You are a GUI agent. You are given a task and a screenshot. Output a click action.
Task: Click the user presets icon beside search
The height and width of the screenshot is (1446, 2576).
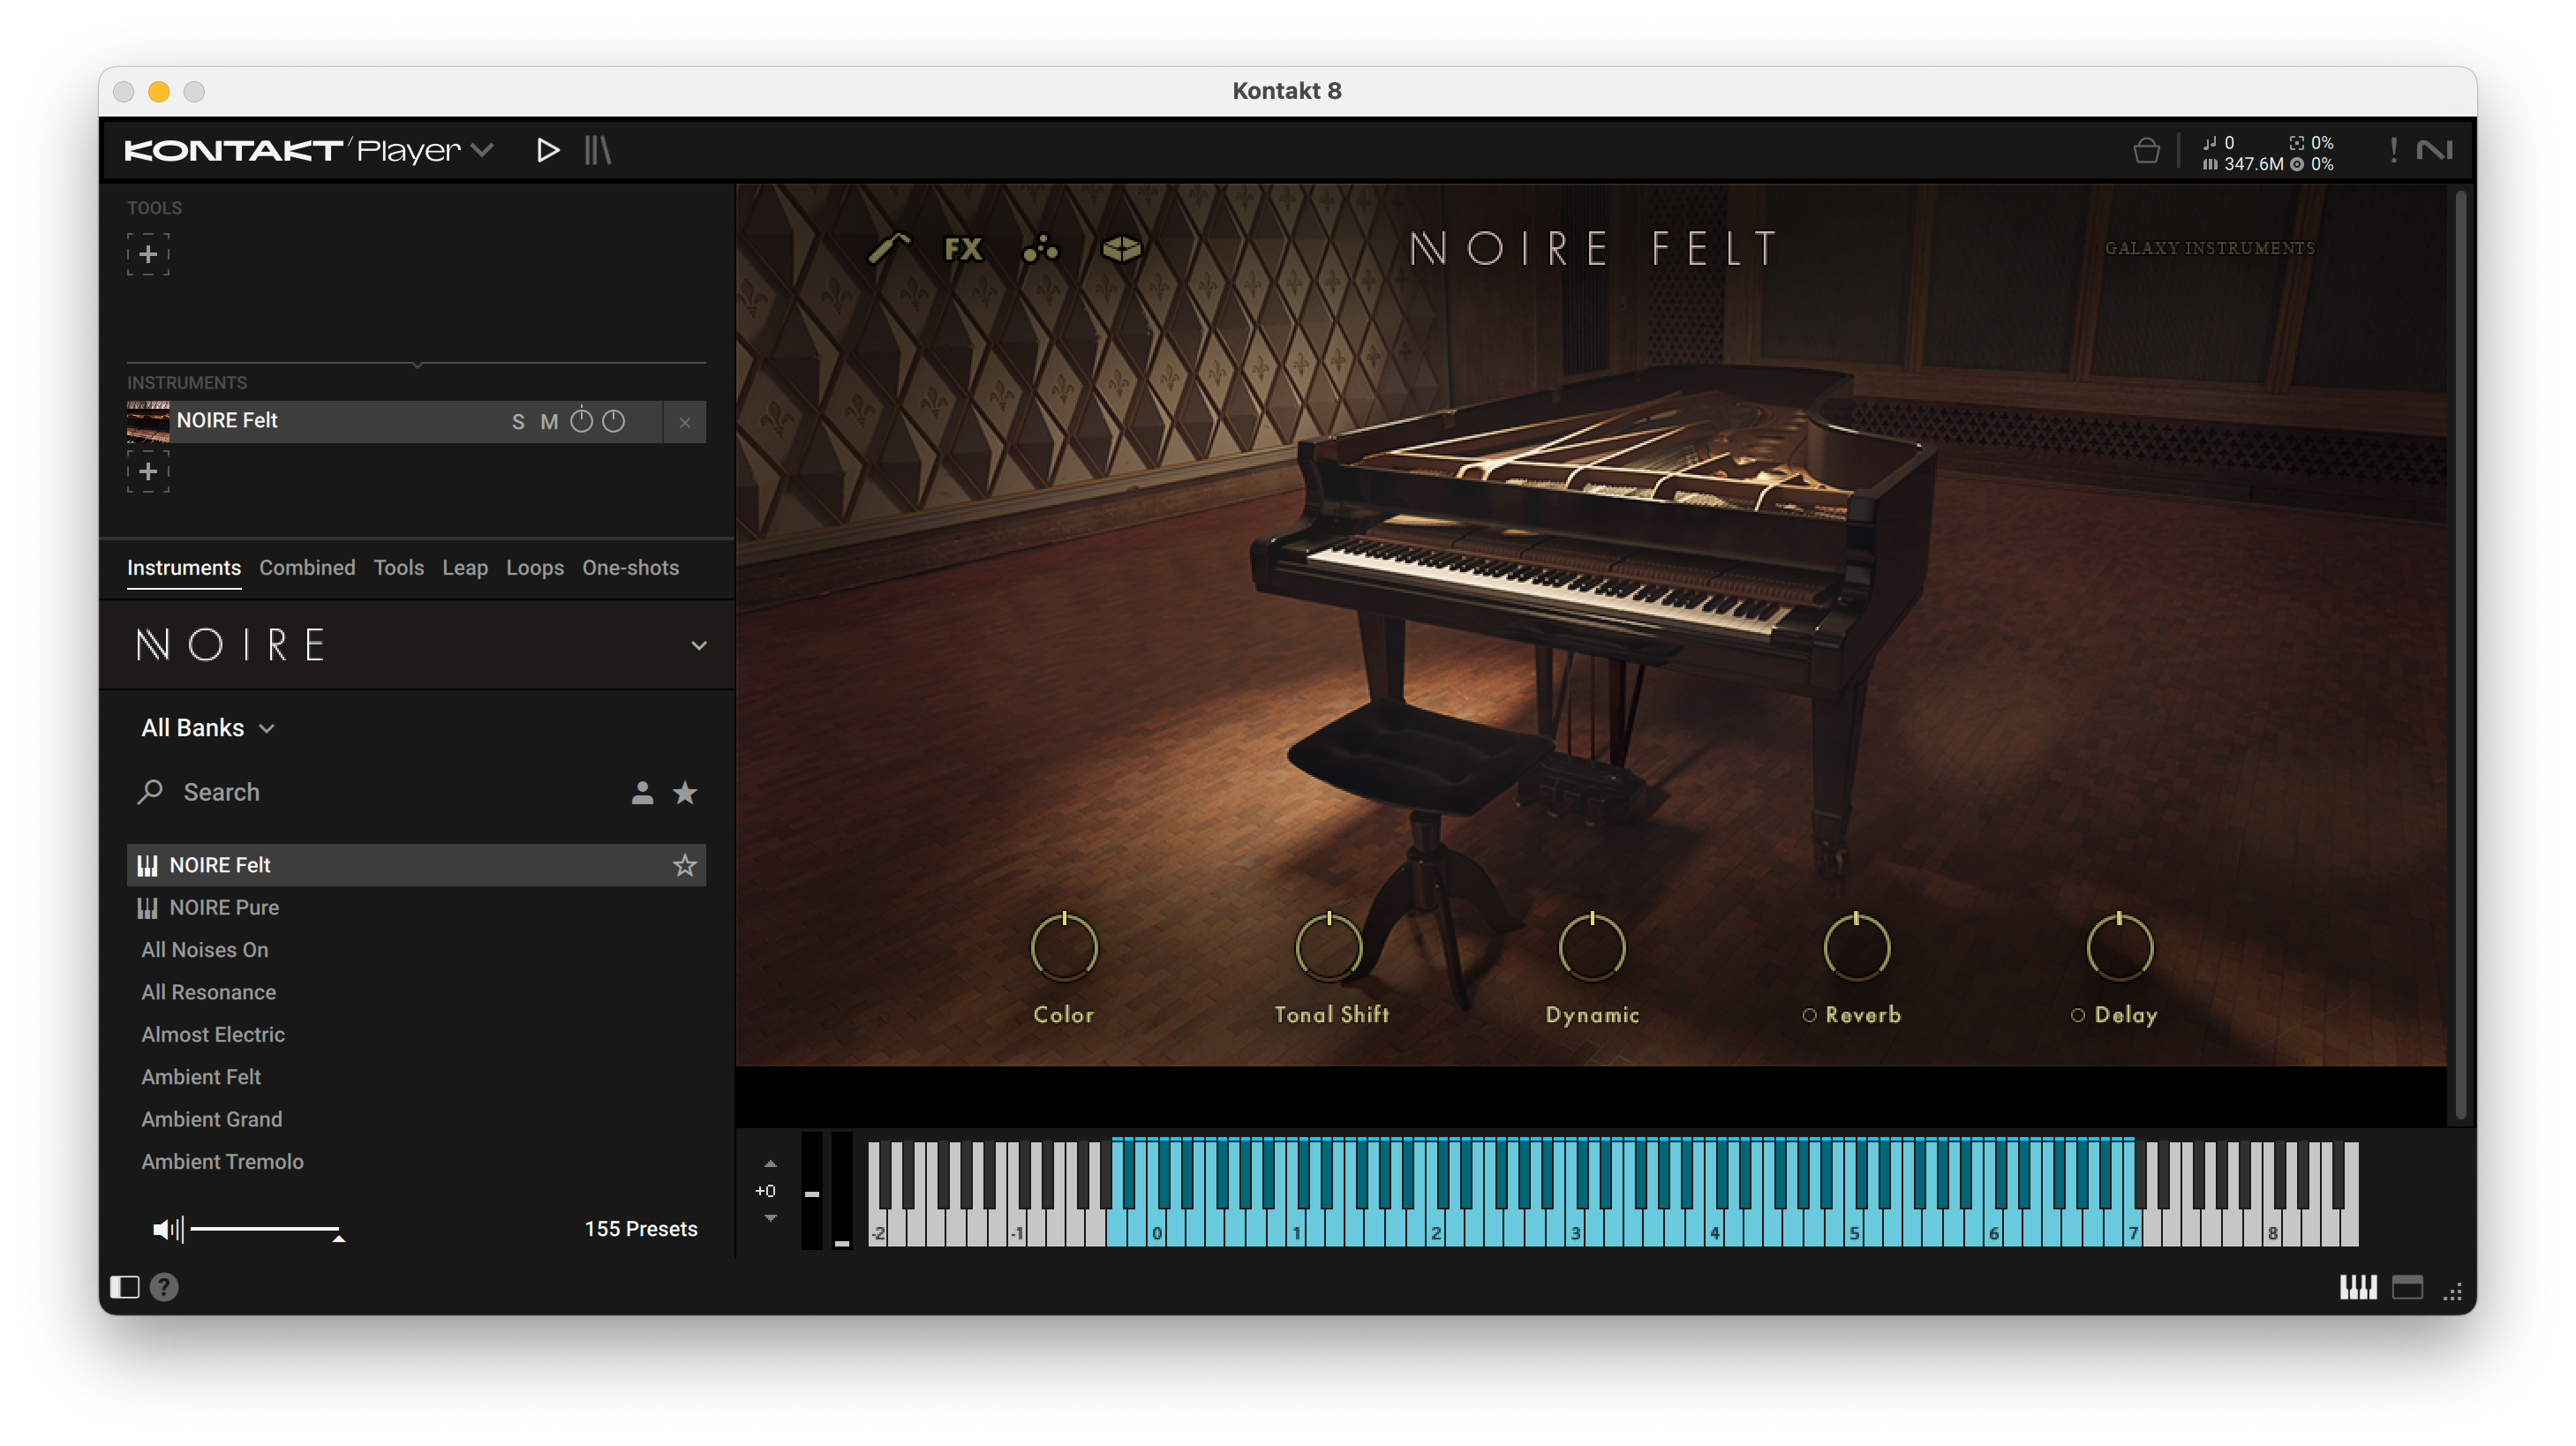pos(643,792)
